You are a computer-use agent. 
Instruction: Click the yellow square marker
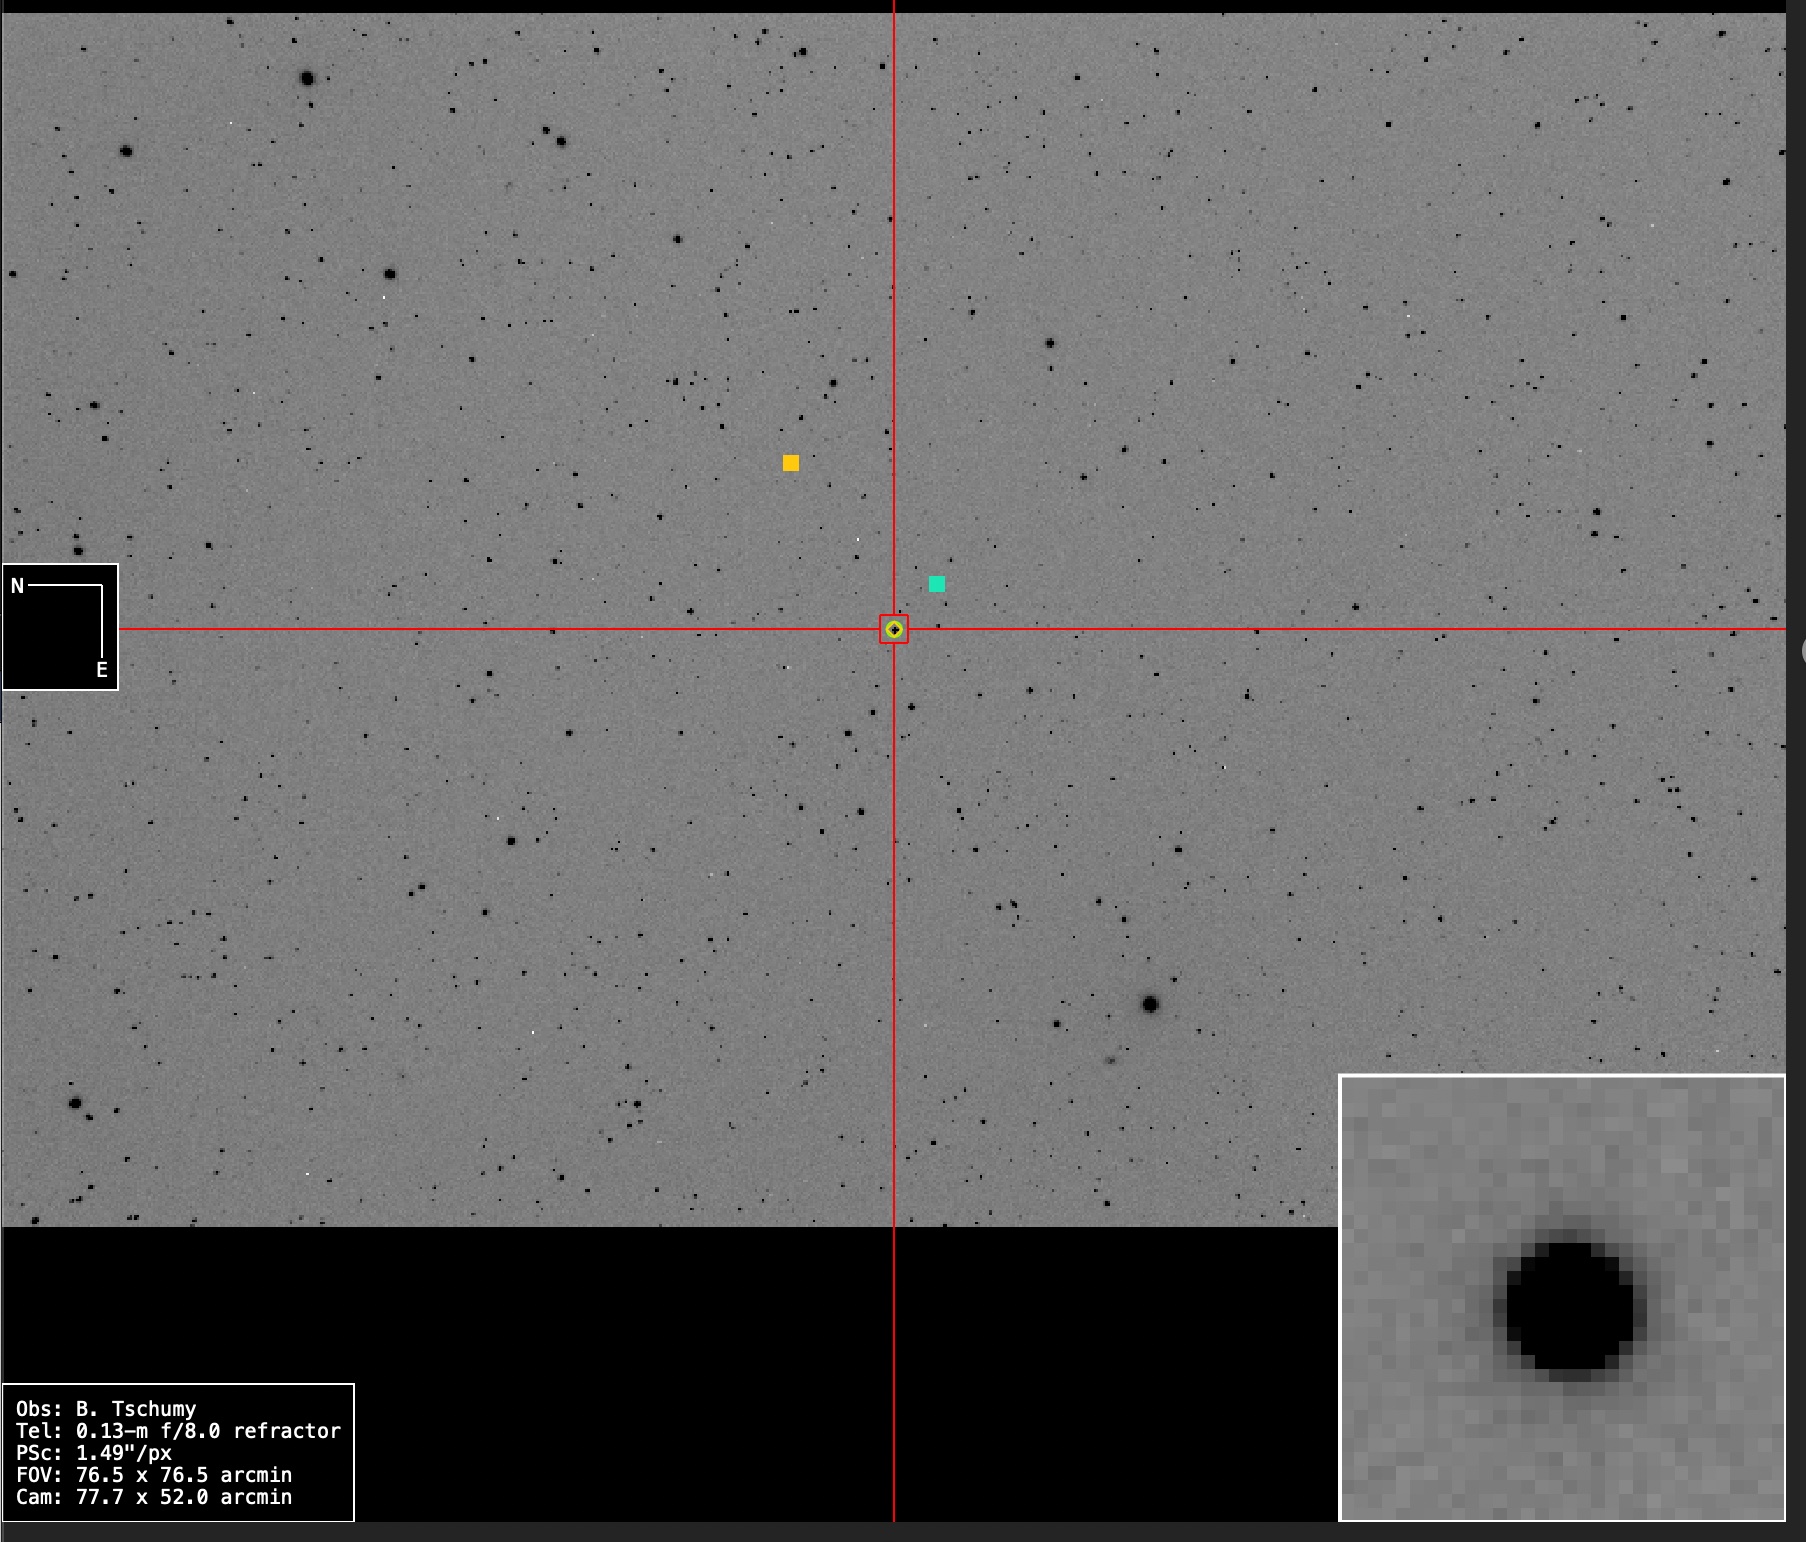pos(791,463)
